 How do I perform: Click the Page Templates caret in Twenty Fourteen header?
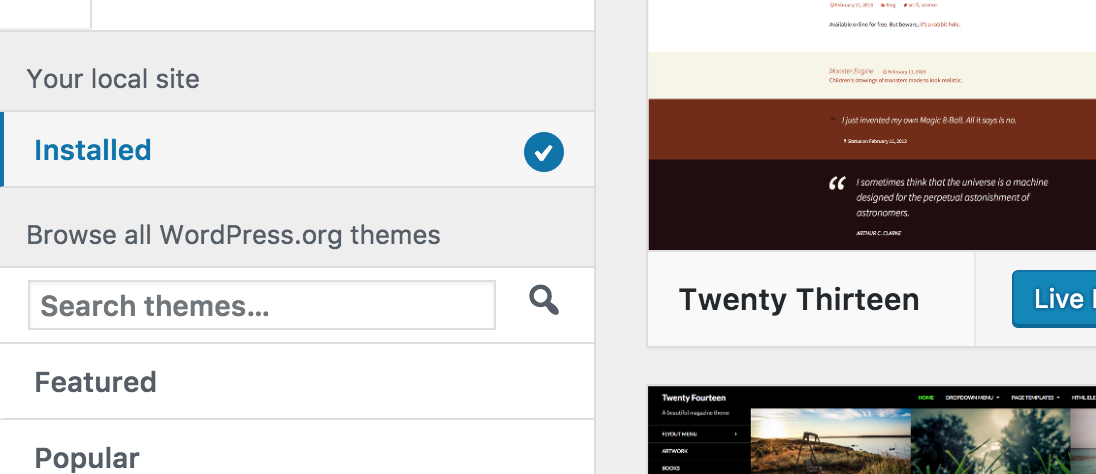[1057, 398]
